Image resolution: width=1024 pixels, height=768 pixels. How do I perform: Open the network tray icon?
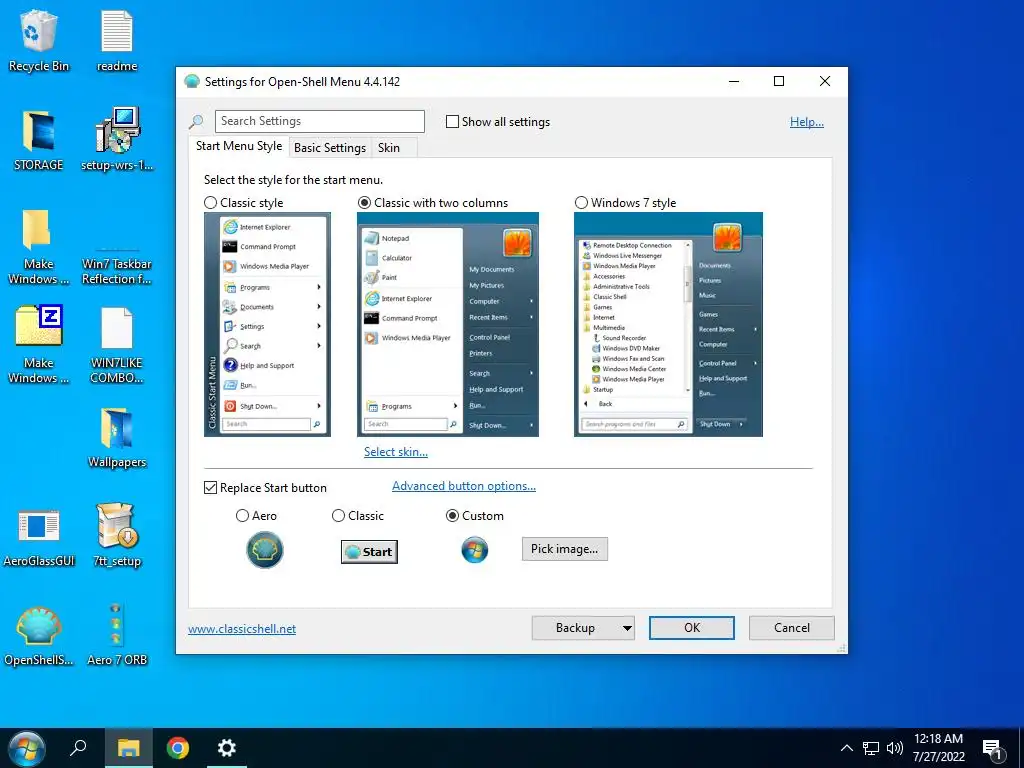click(871, 748)
